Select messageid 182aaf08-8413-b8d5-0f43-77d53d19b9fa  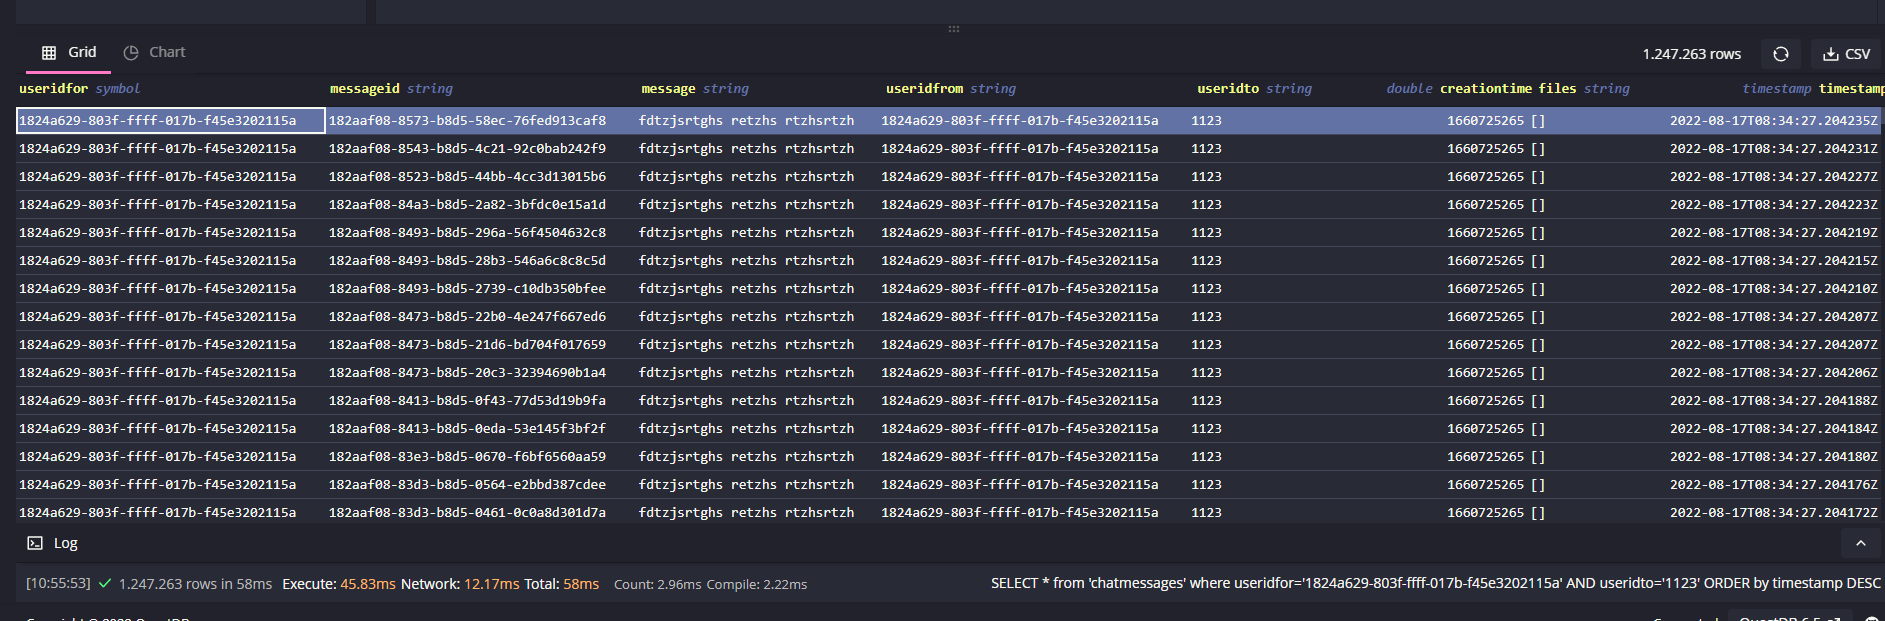(467, 400)
